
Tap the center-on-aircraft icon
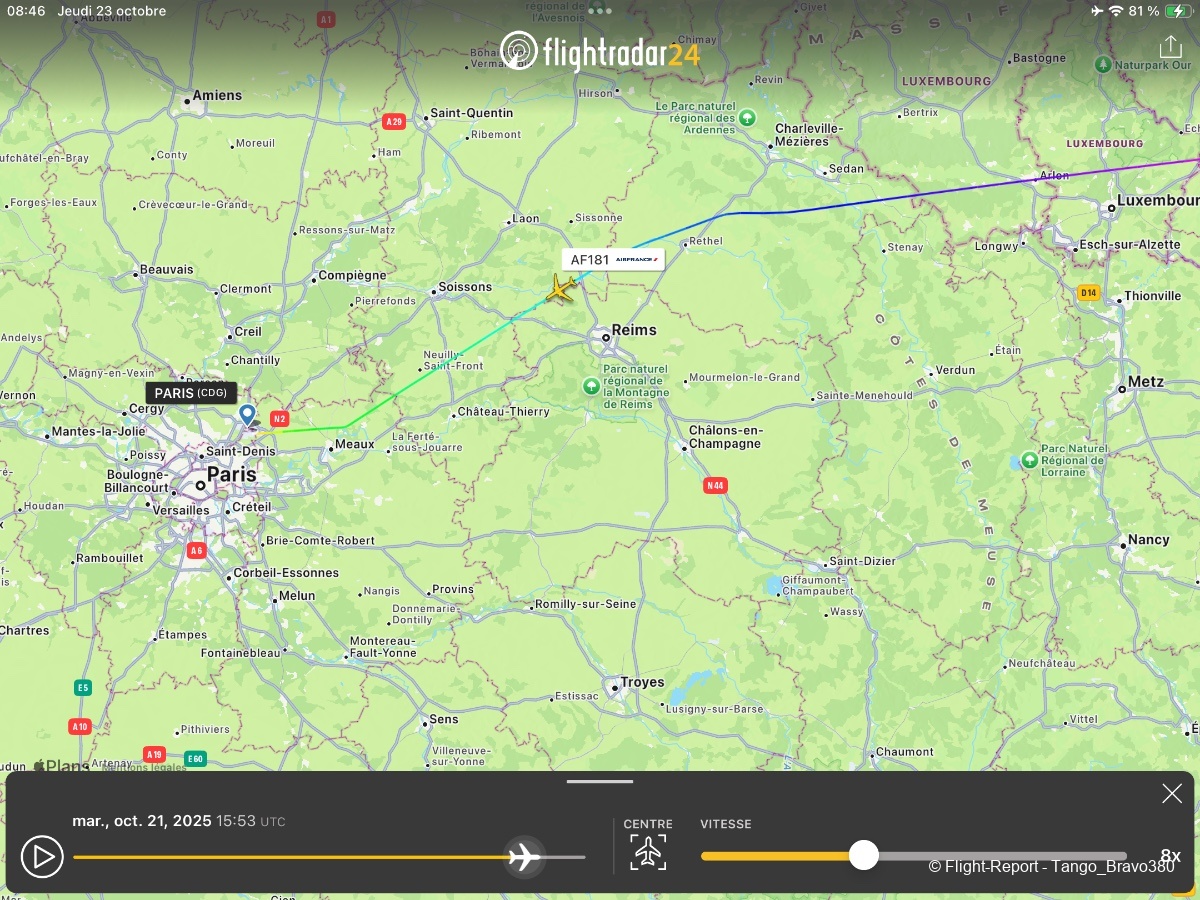coord(648,852)
